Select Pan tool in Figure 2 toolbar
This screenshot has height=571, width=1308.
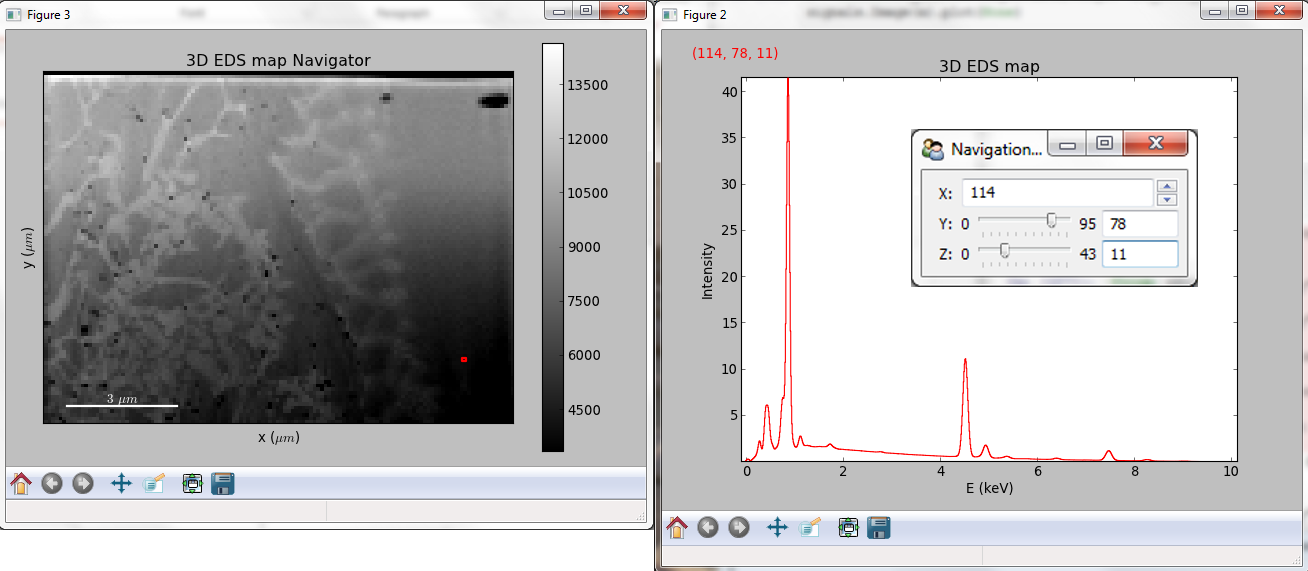pyautogui.click(x=777, y=527)
